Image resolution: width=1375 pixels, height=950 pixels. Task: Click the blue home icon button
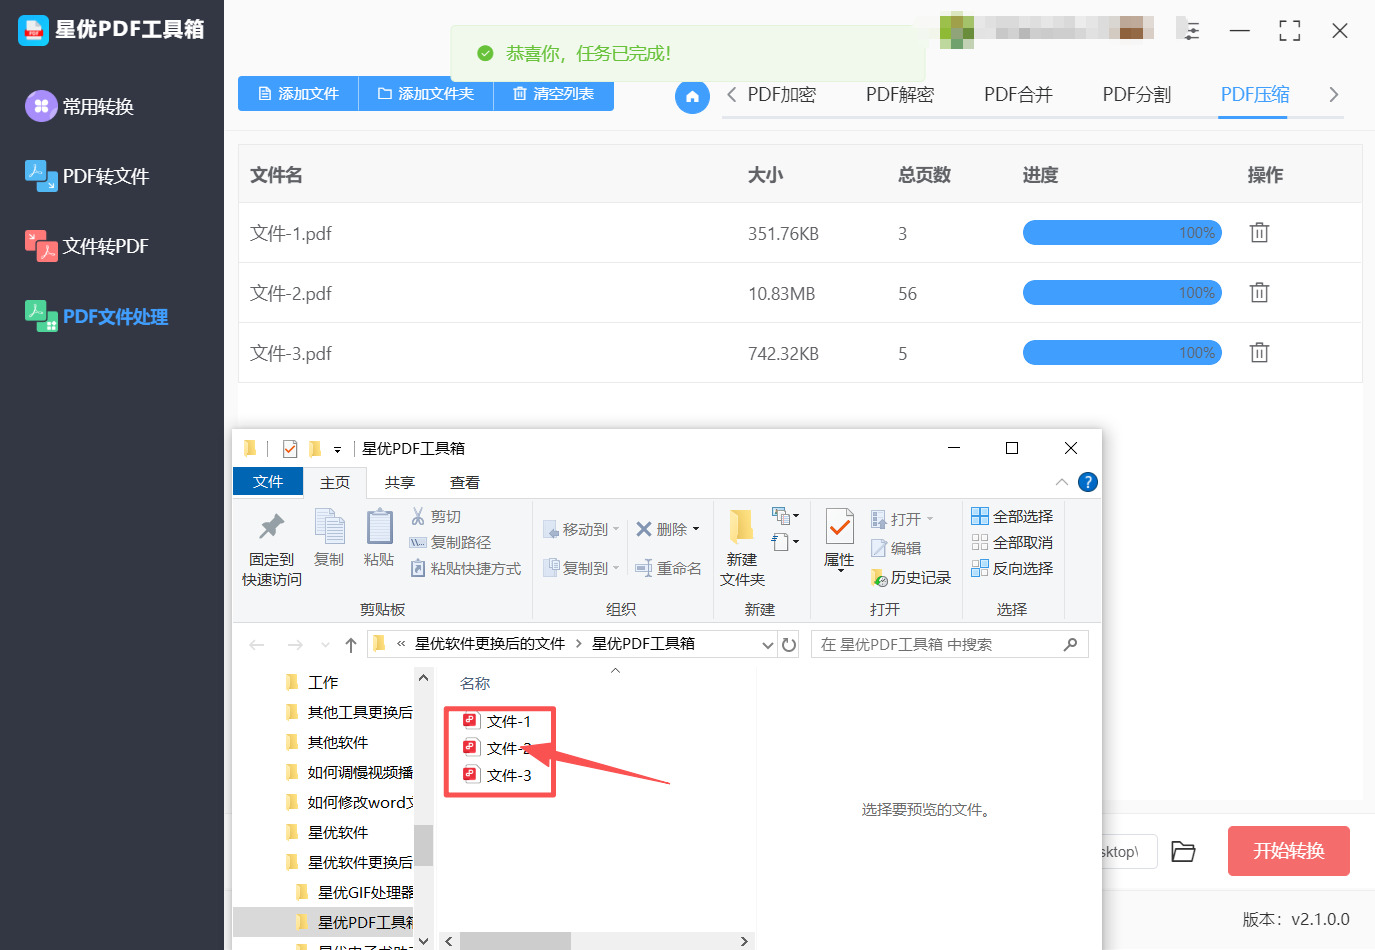coord(692,97)
